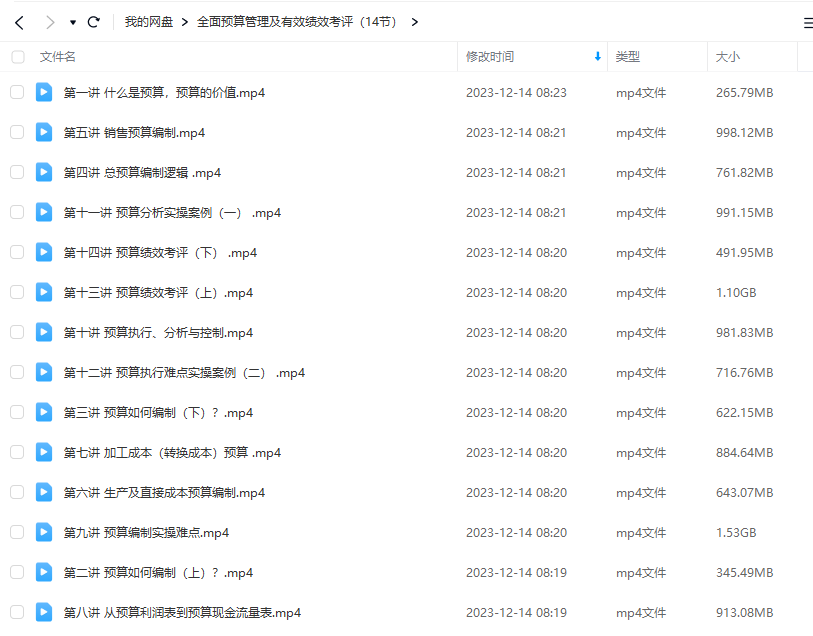The image size is (813, 636).
Task: Click video icon of 第十二讲 file
Action: pyautogui.click(x=44, y=372)
